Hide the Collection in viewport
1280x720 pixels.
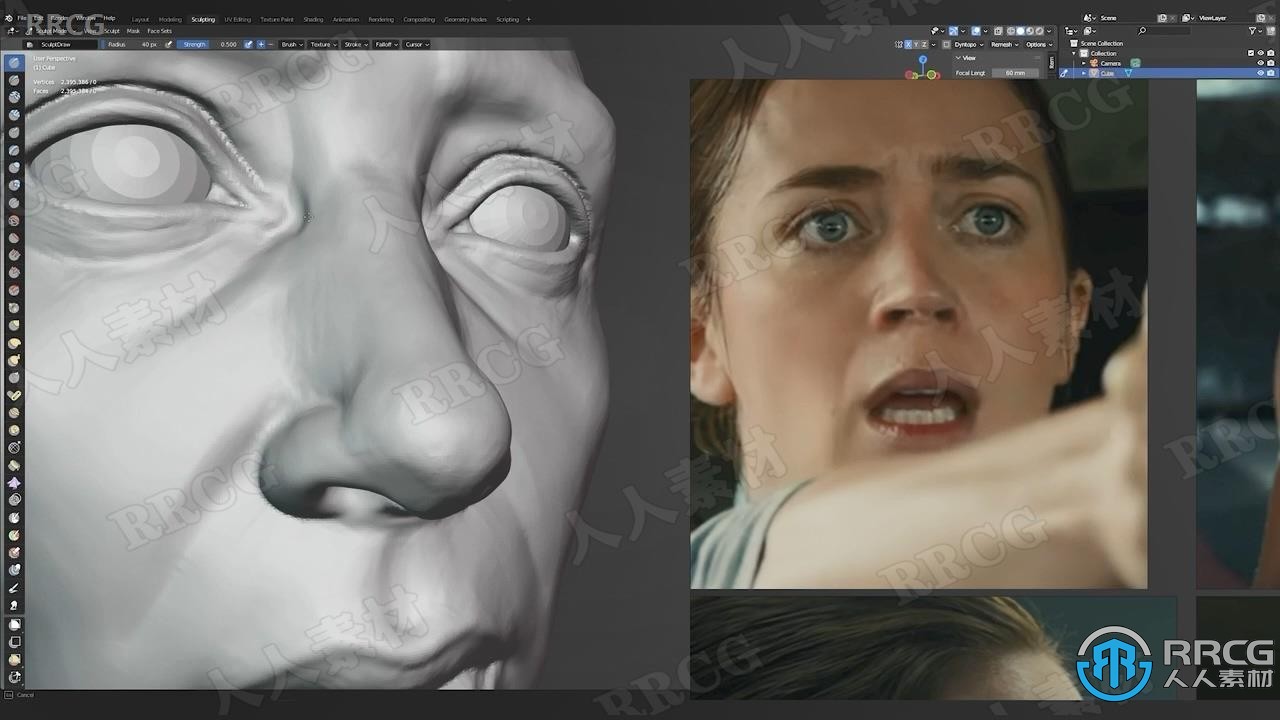[x=1260, y=54]
